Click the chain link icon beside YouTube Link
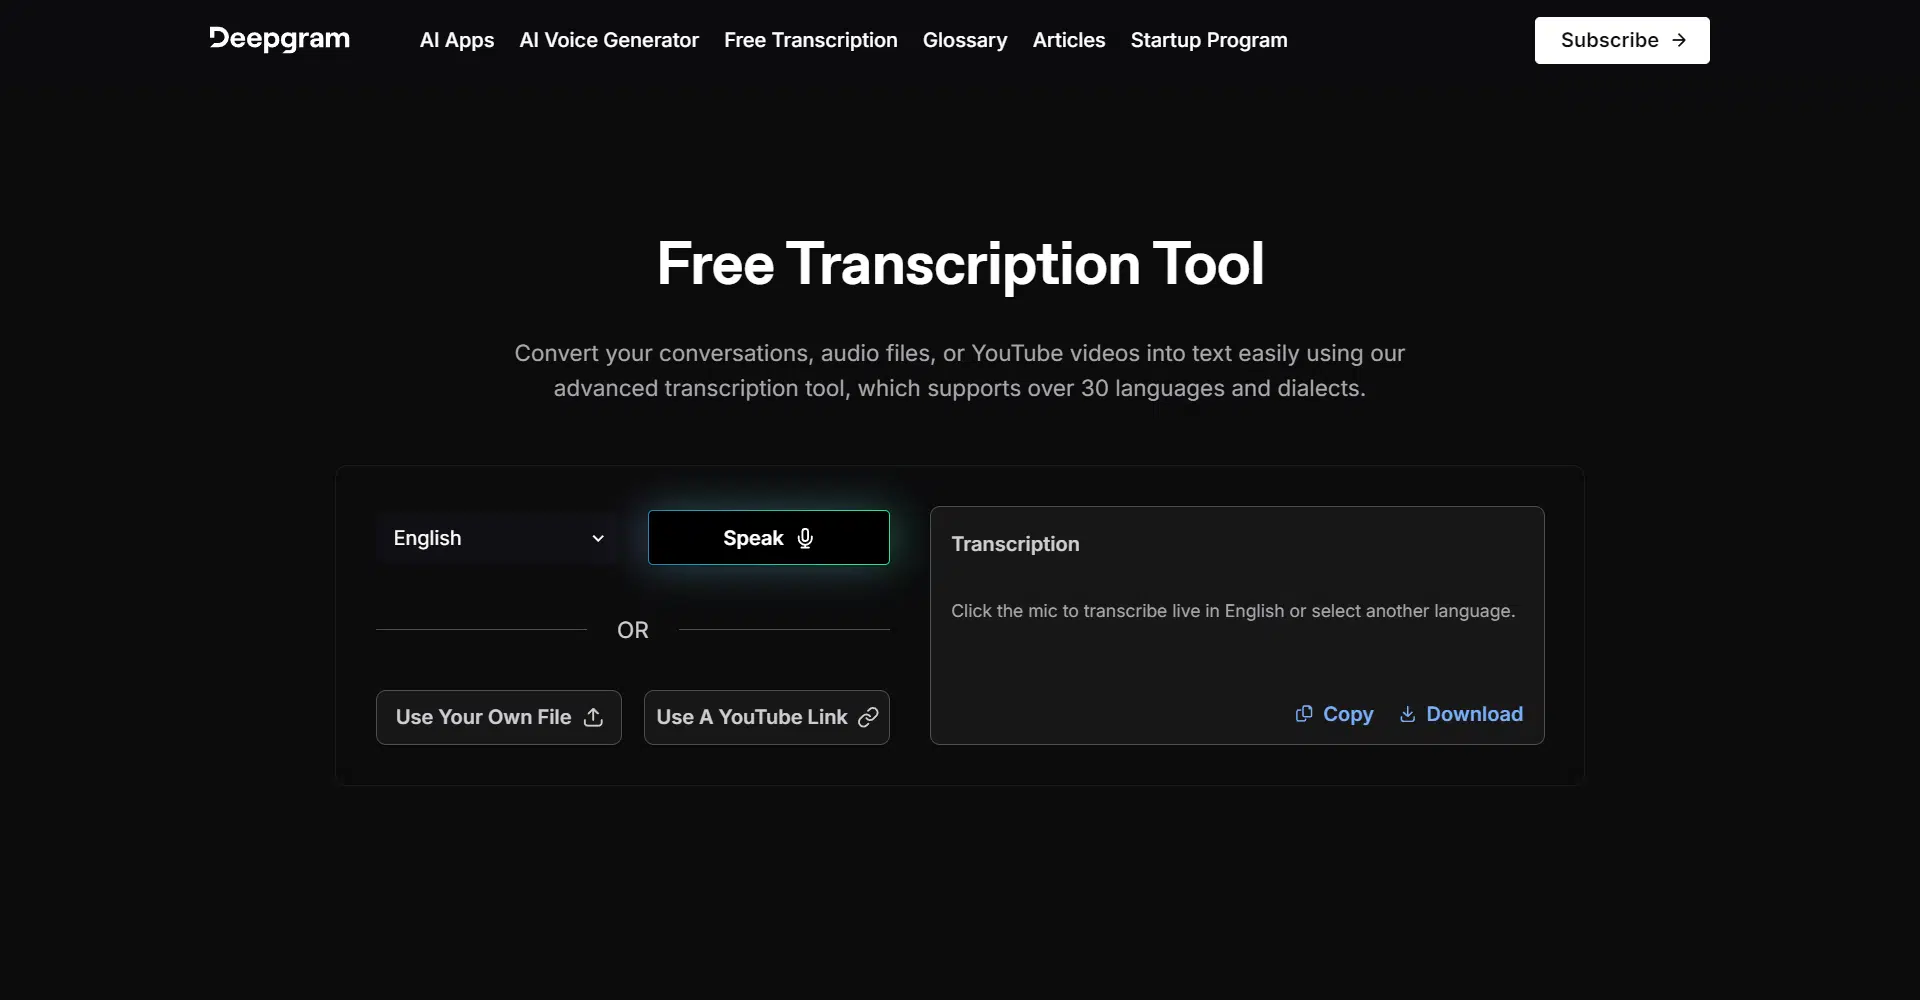Viewport: 1920px width, 1000px height. tap(868, 717)
